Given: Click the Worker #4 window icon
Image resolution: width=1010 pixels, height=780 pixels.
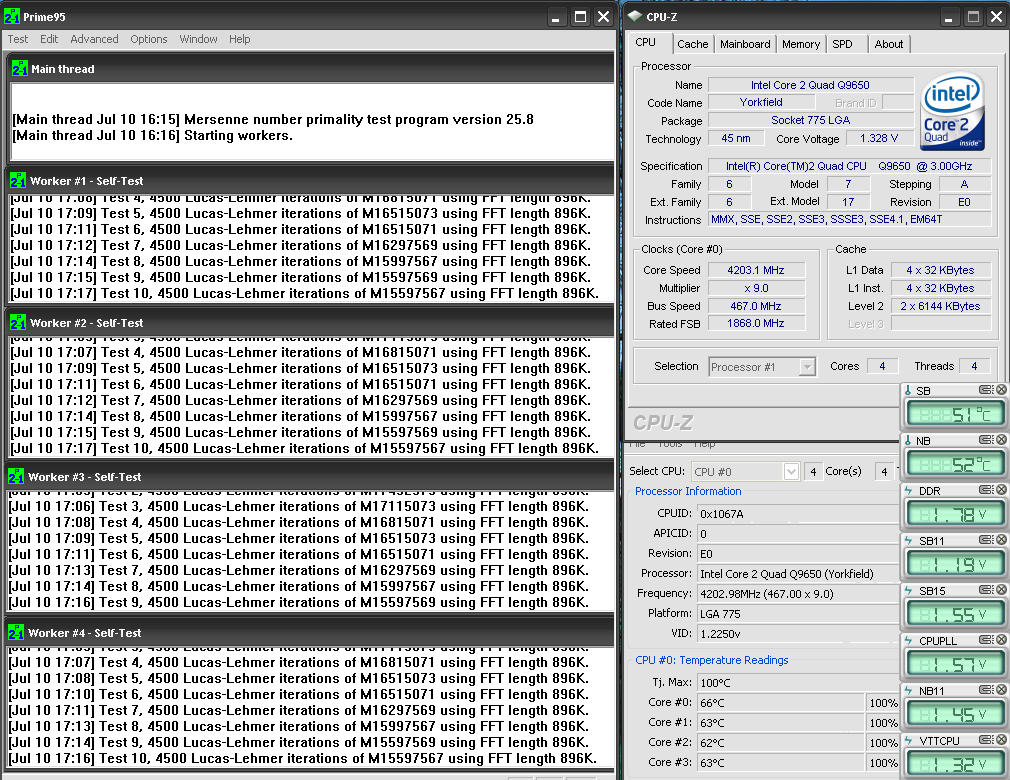Looking at the screenshot, I should (16, 633).
